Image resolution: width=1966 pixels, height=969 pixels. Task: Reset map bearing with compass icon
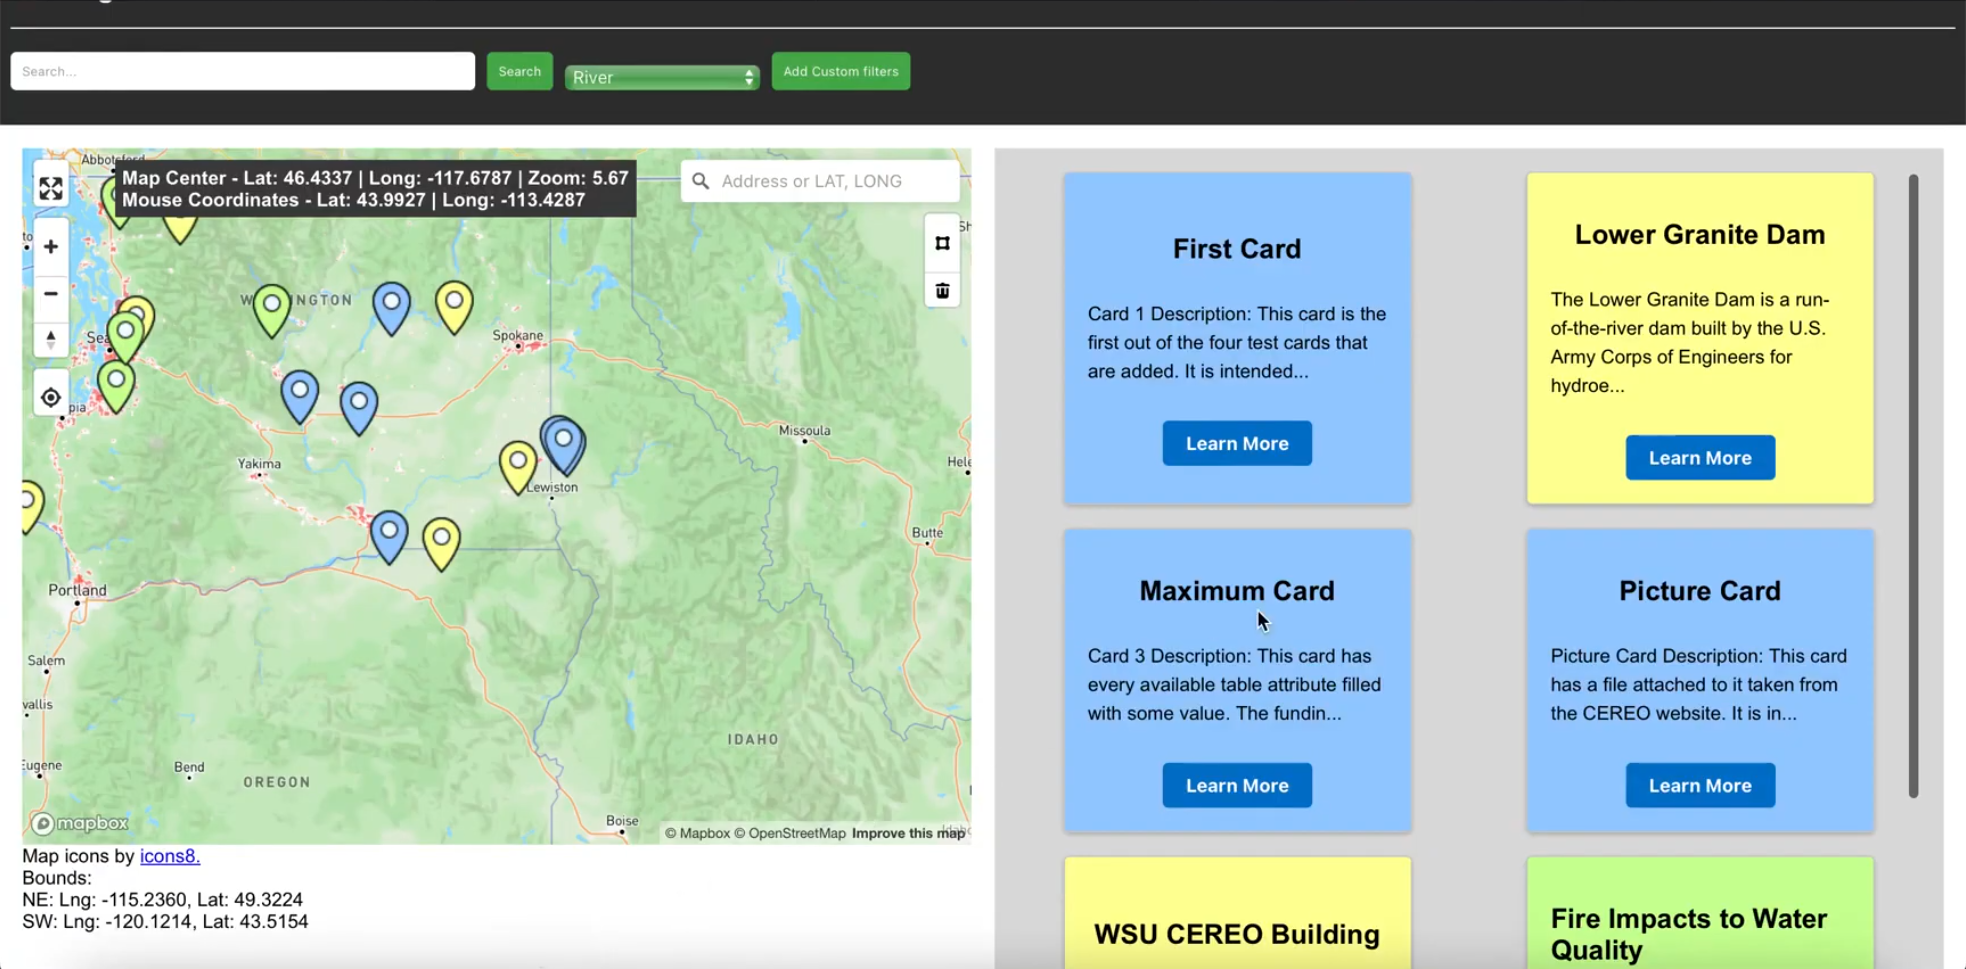(50, 340)
